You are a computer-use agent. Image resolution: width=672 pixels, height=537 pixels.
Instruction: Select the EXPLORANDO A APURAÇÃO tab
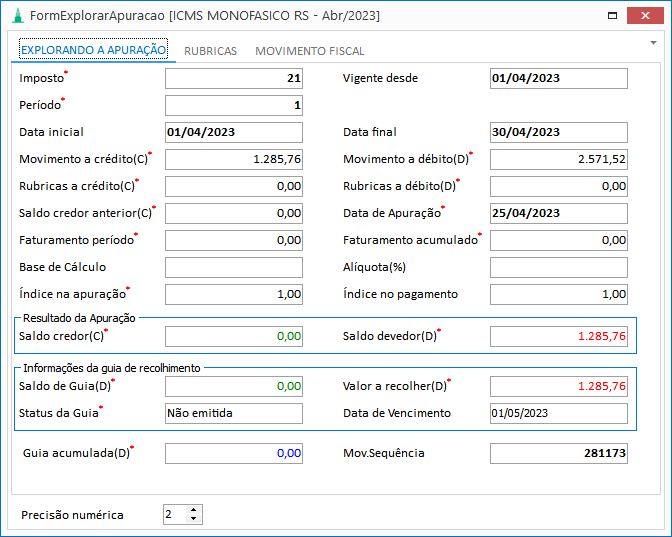pos(93,50)
